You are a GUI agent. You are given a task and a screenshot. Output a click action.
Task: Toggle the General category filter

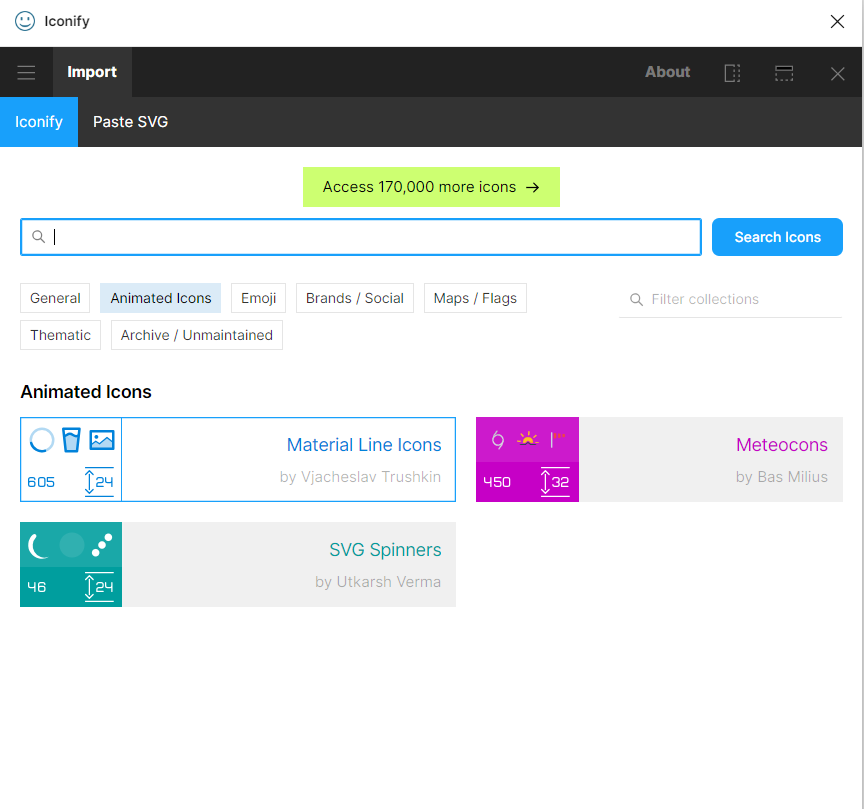point(55,298)
